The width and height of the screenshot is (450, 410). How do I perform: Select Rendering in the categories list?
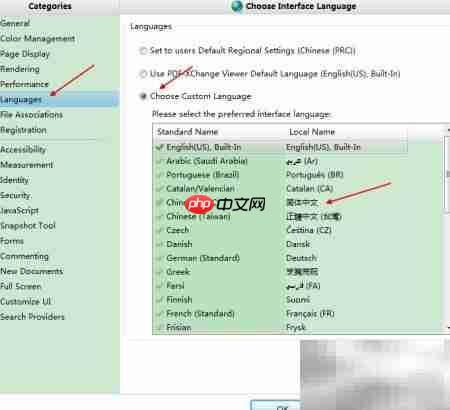20,69
